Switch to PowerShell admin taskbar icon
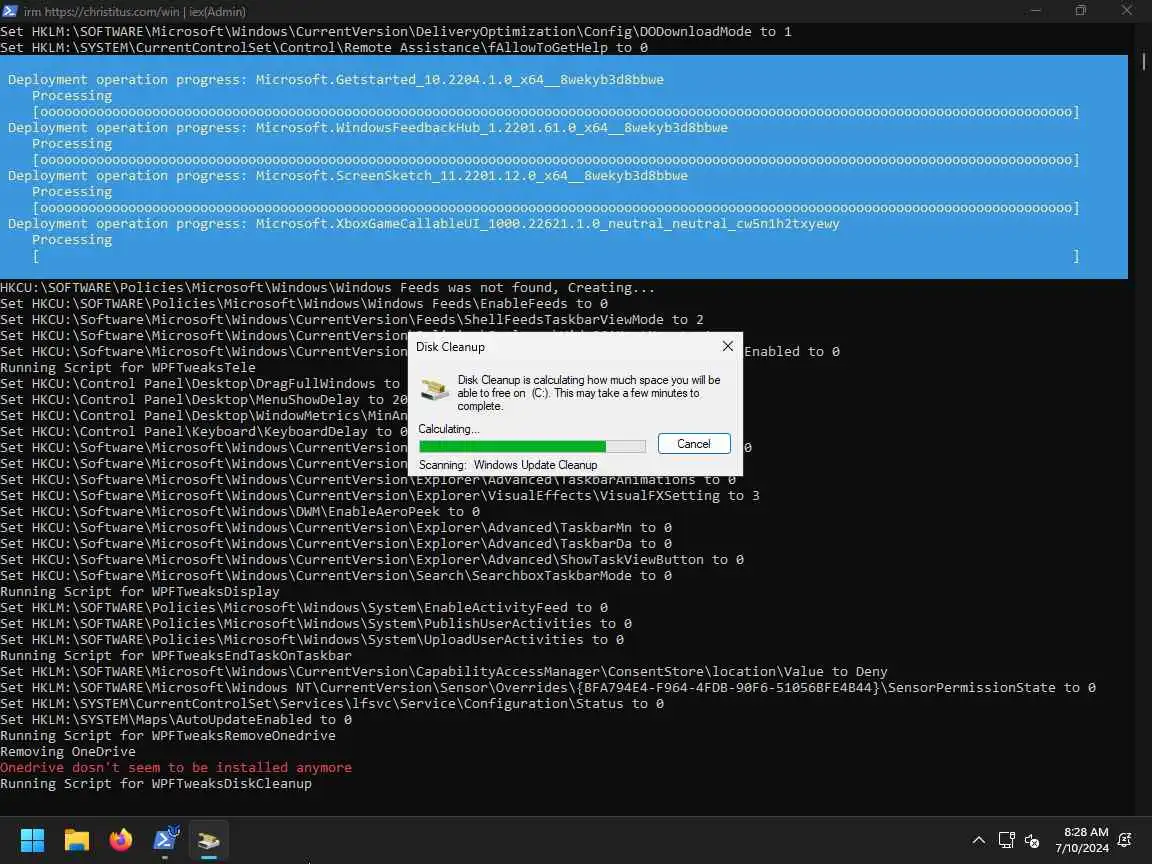 [x=165, y=840]
